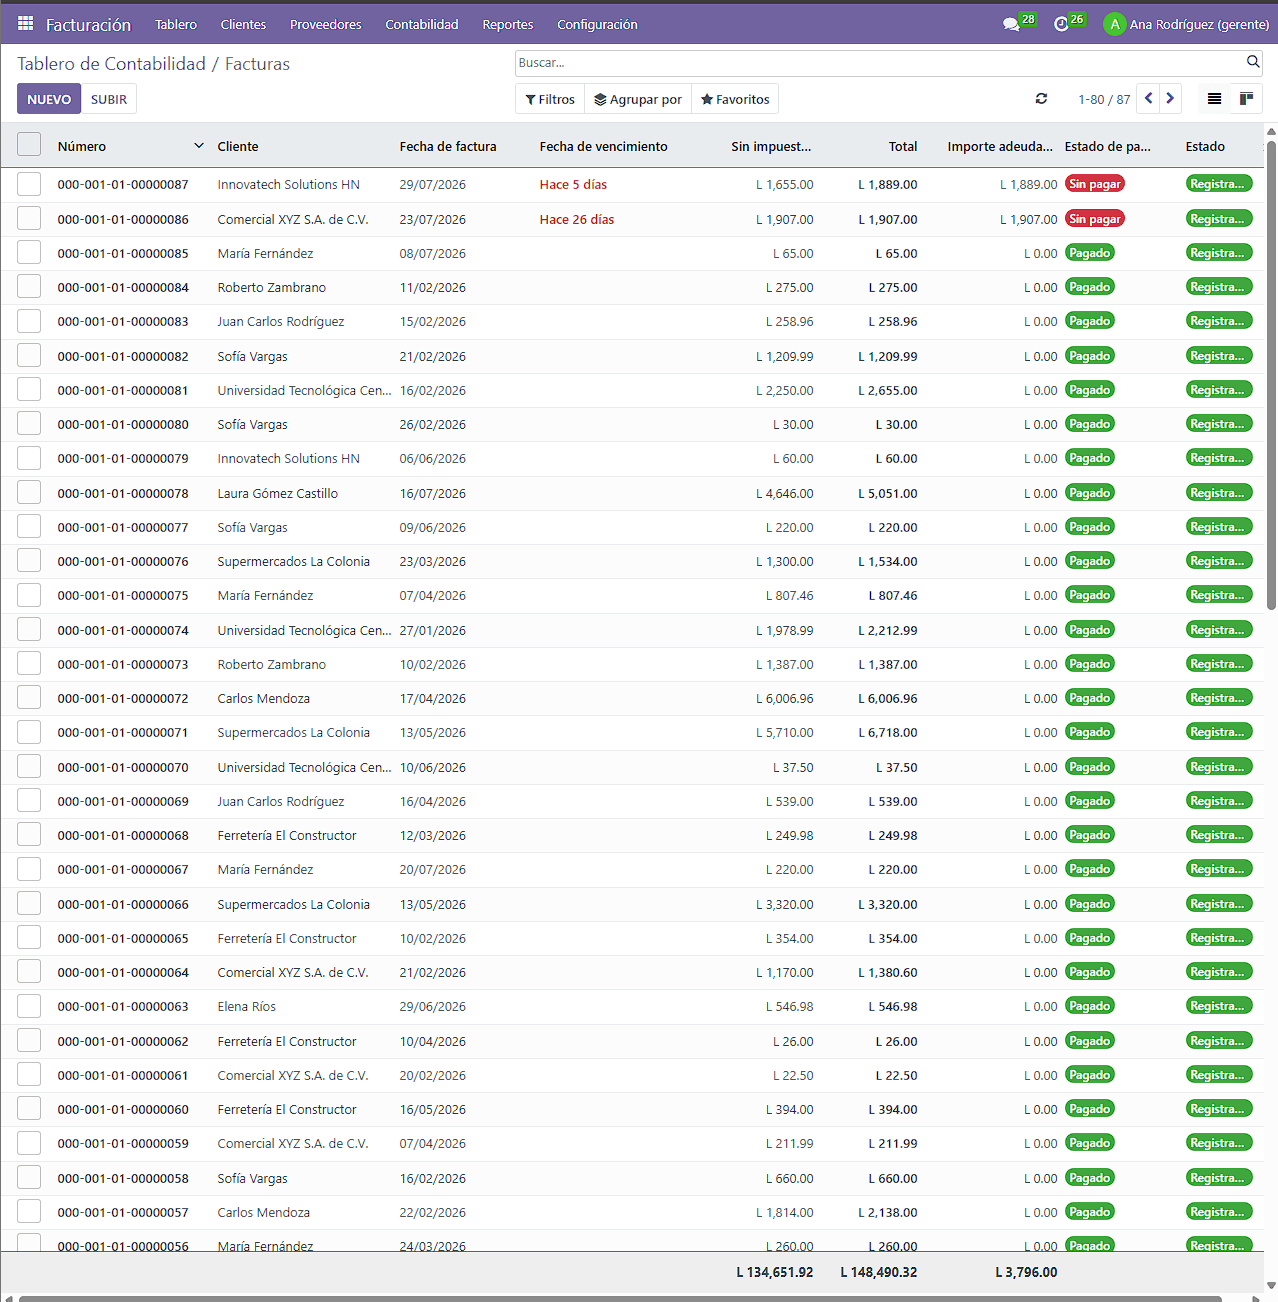Click the search magnifier icon
The image size is (1278, 1302).
pos(1253,62)
